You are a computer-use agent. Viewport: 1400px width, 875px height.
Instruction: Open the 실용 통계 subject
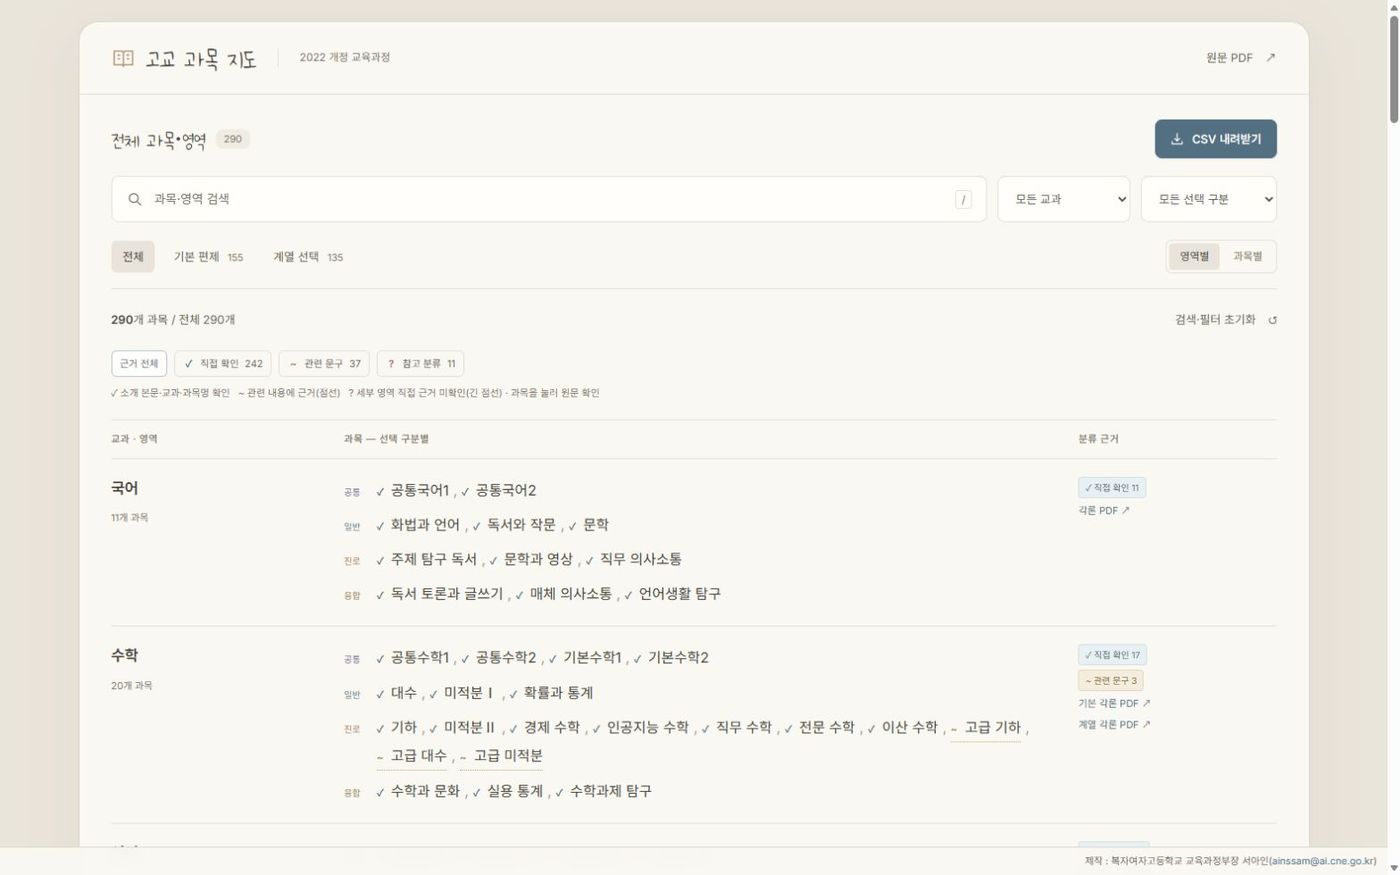pos(515,791)
